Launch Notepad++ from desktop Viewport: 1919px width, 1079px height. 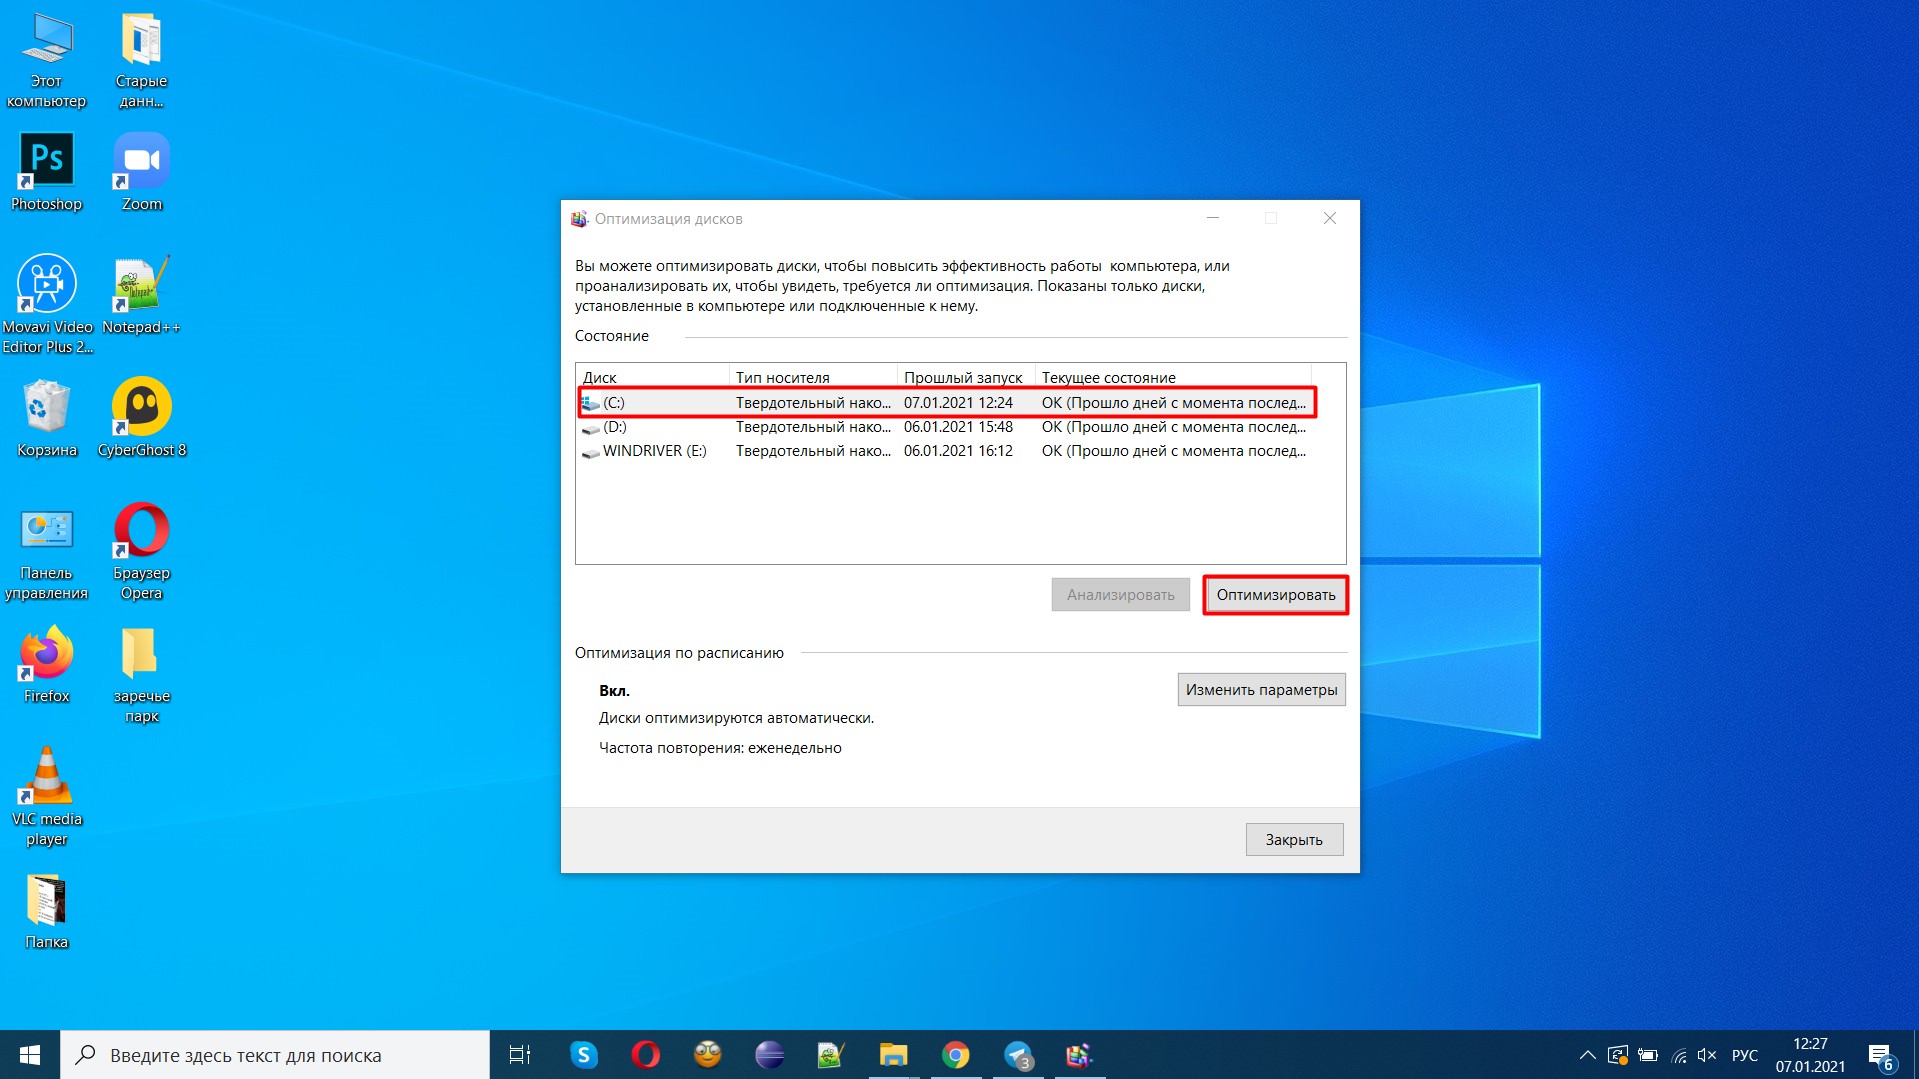[x=141, y=295]
